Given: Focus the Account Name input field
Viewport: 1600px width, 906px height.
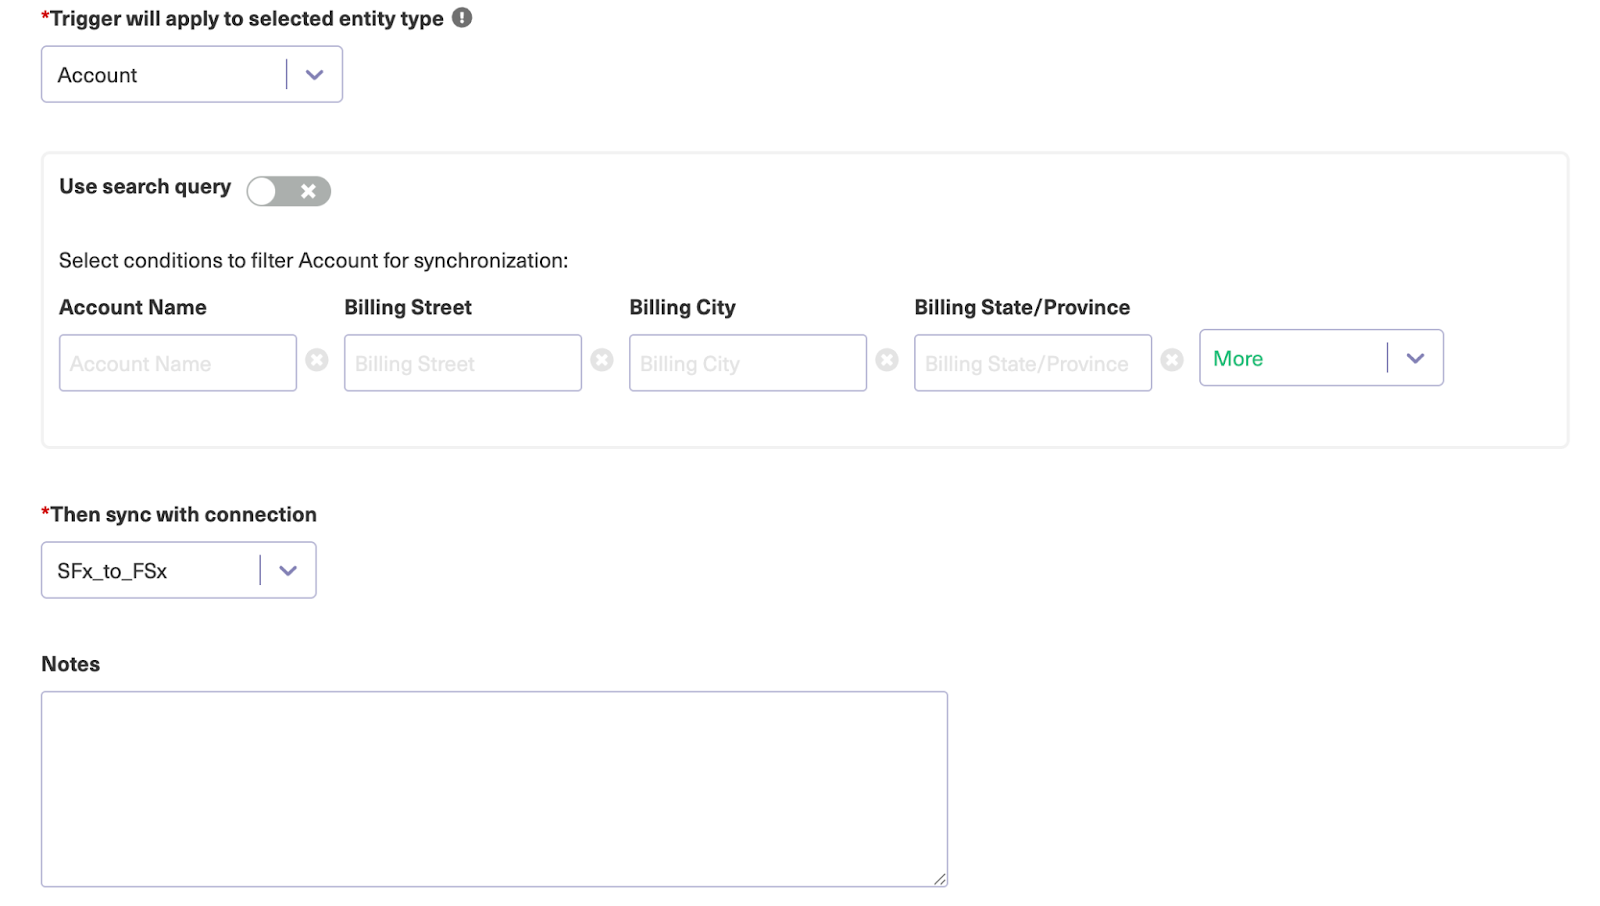Looking at the screenshot, I should point(177,363).
